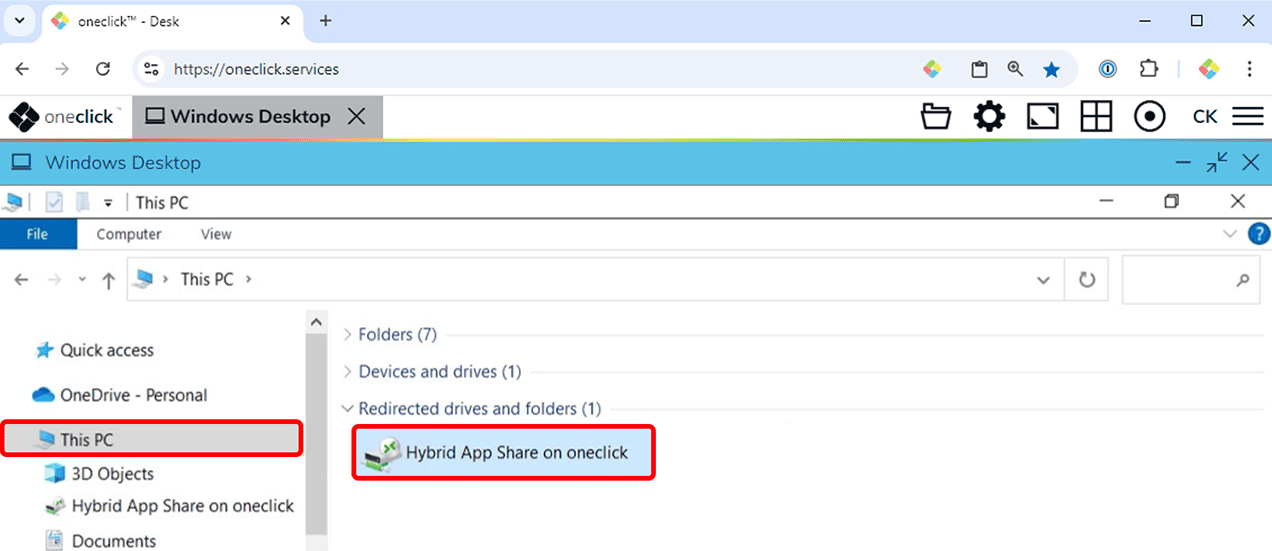This screenshot has width=1272, height=551.
Task: Open the File menu
Action: [37, 234]
